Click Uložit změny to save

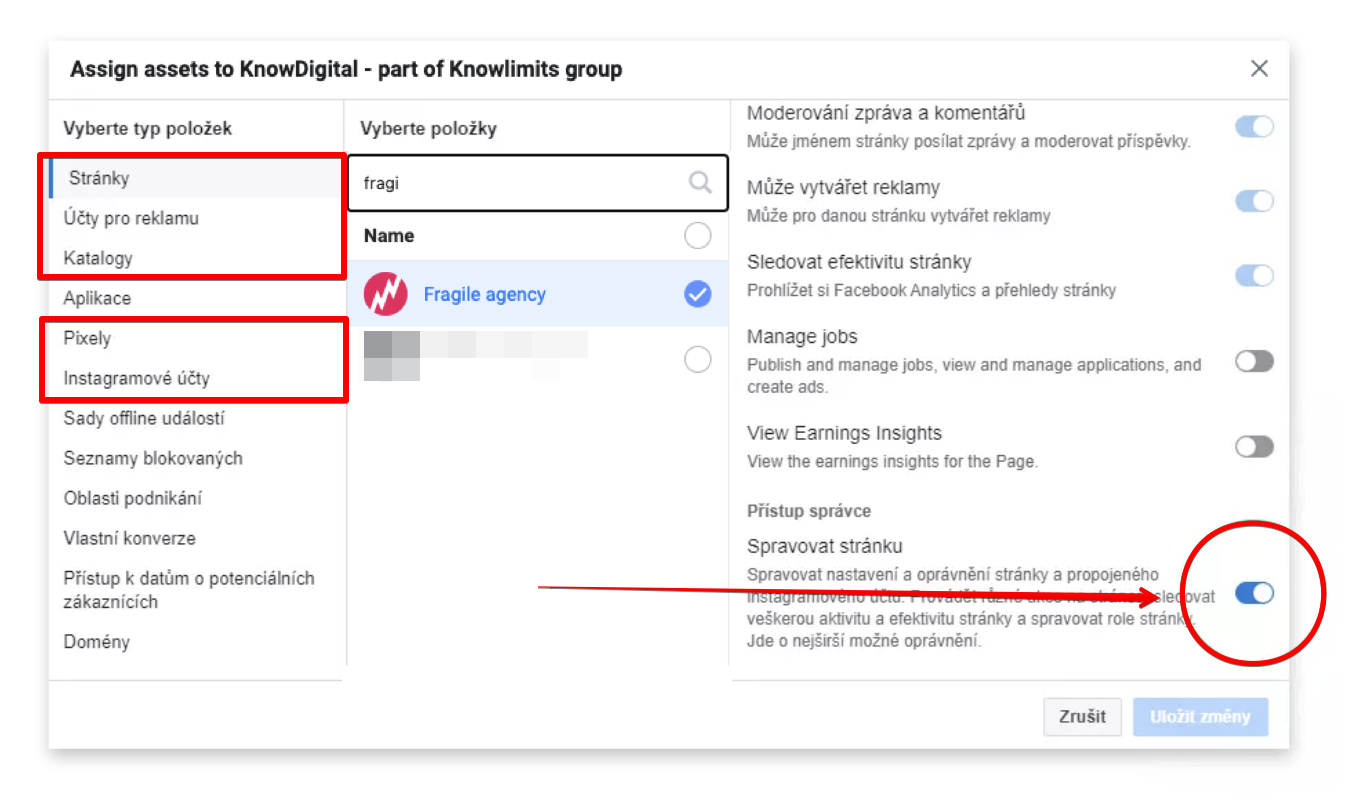tap(1199, 717)
